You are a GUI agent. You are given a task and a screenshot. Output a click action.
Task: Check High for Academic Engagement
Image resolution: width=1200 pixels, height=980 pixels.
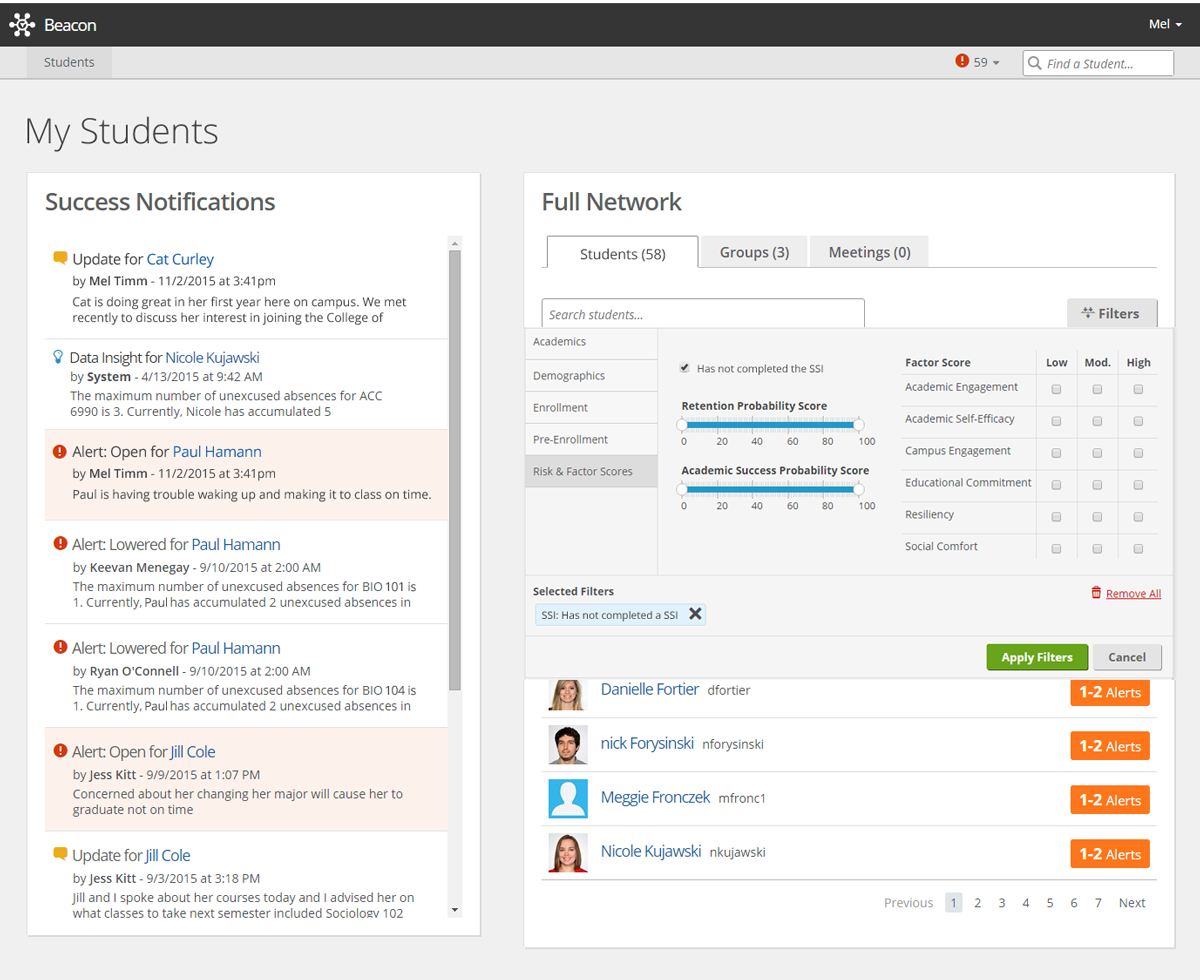coord(1138,389)
